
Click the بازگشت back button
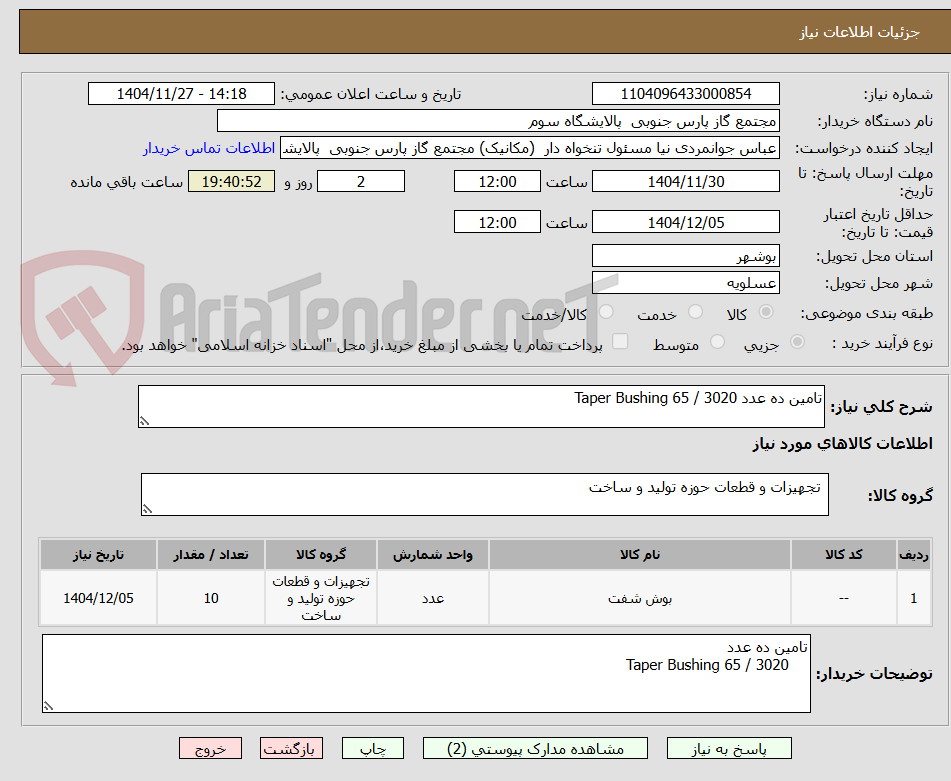tap(291, 748)
